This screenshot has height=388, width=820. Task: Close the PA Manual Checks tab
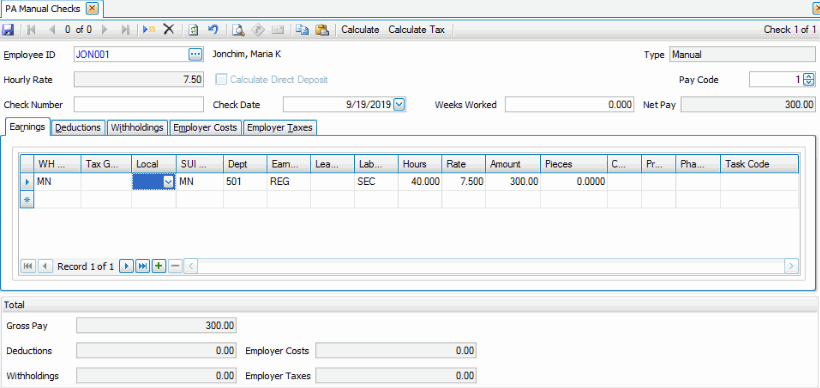pos(92,8)
